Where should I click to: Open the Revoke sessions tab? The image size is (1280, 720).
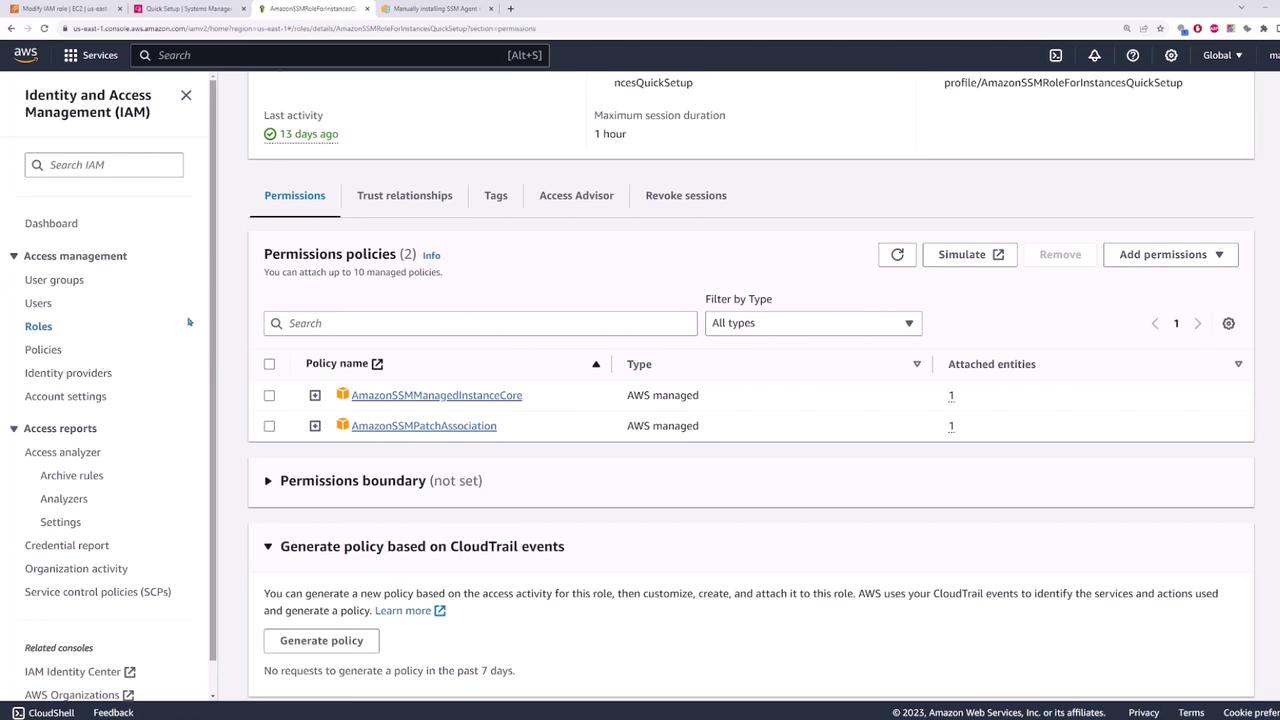(x=686, y=196)
